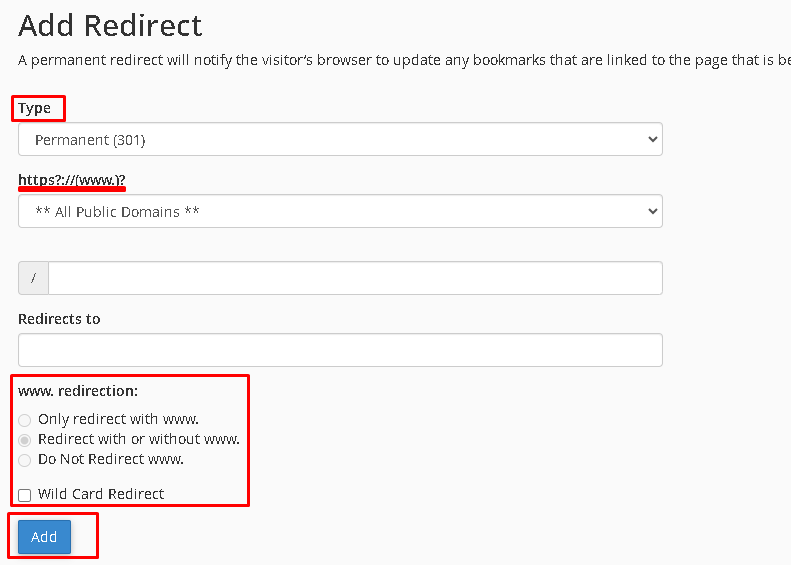Click the Do Not Redirect www. label text
This screenshot has width=791, height=565.
pos(110,459)
